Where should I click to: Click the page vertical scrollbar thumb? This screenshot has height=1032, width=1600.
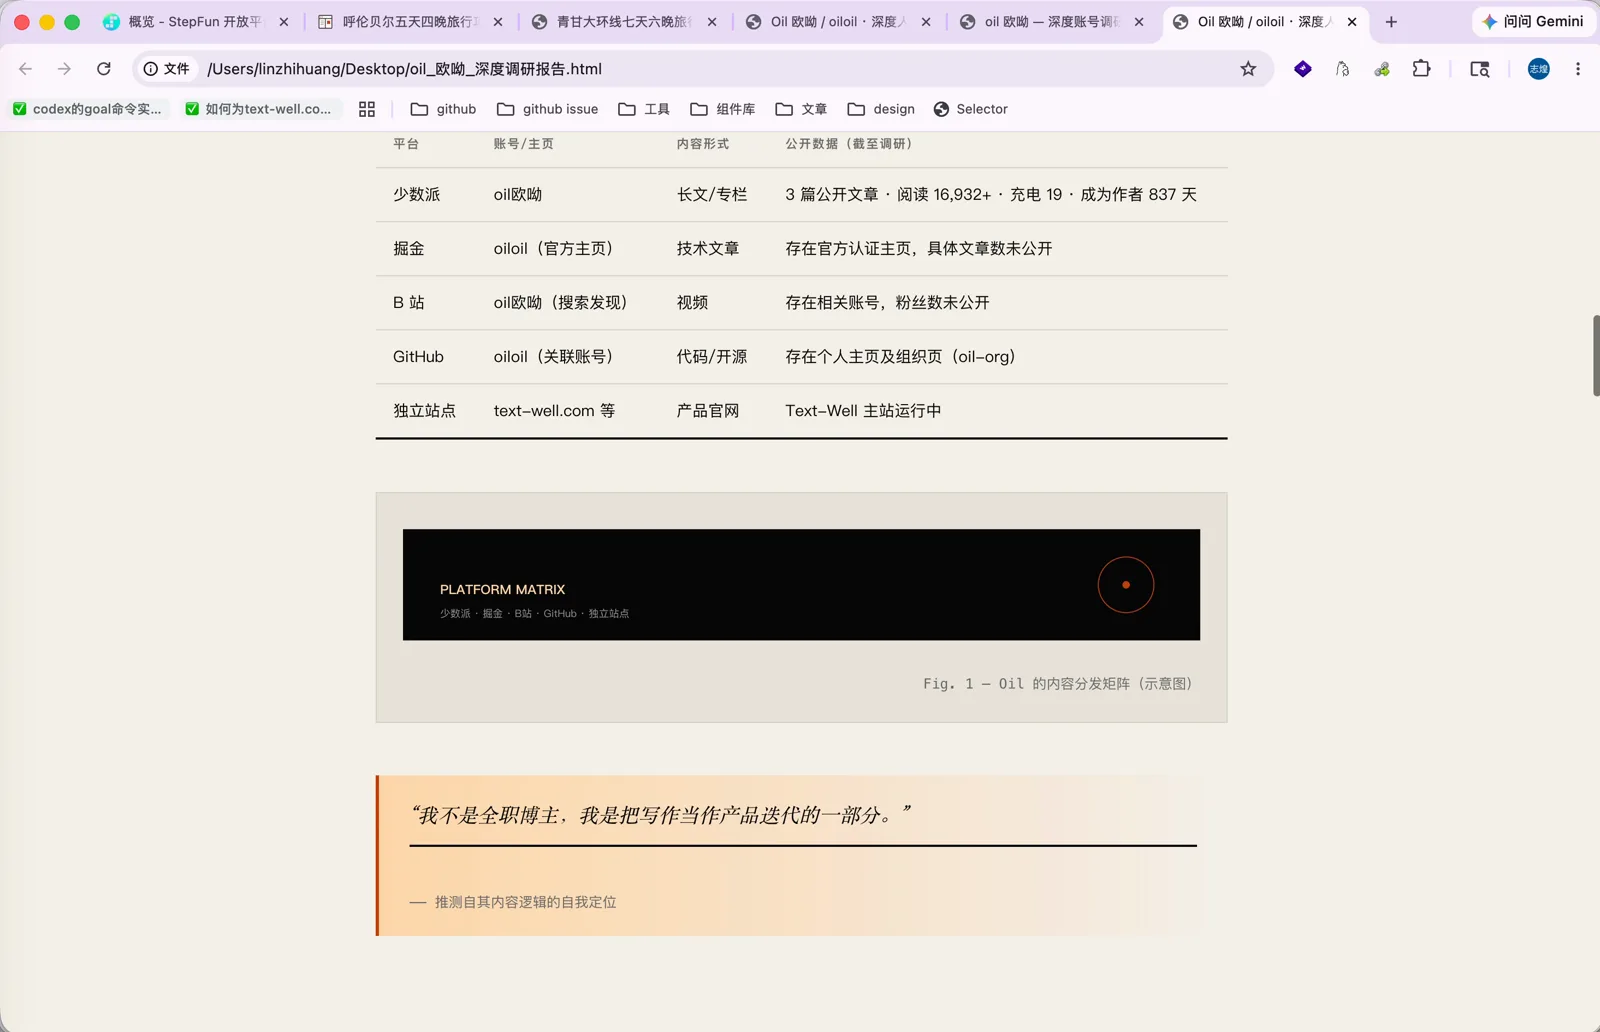click(1596, 355)
